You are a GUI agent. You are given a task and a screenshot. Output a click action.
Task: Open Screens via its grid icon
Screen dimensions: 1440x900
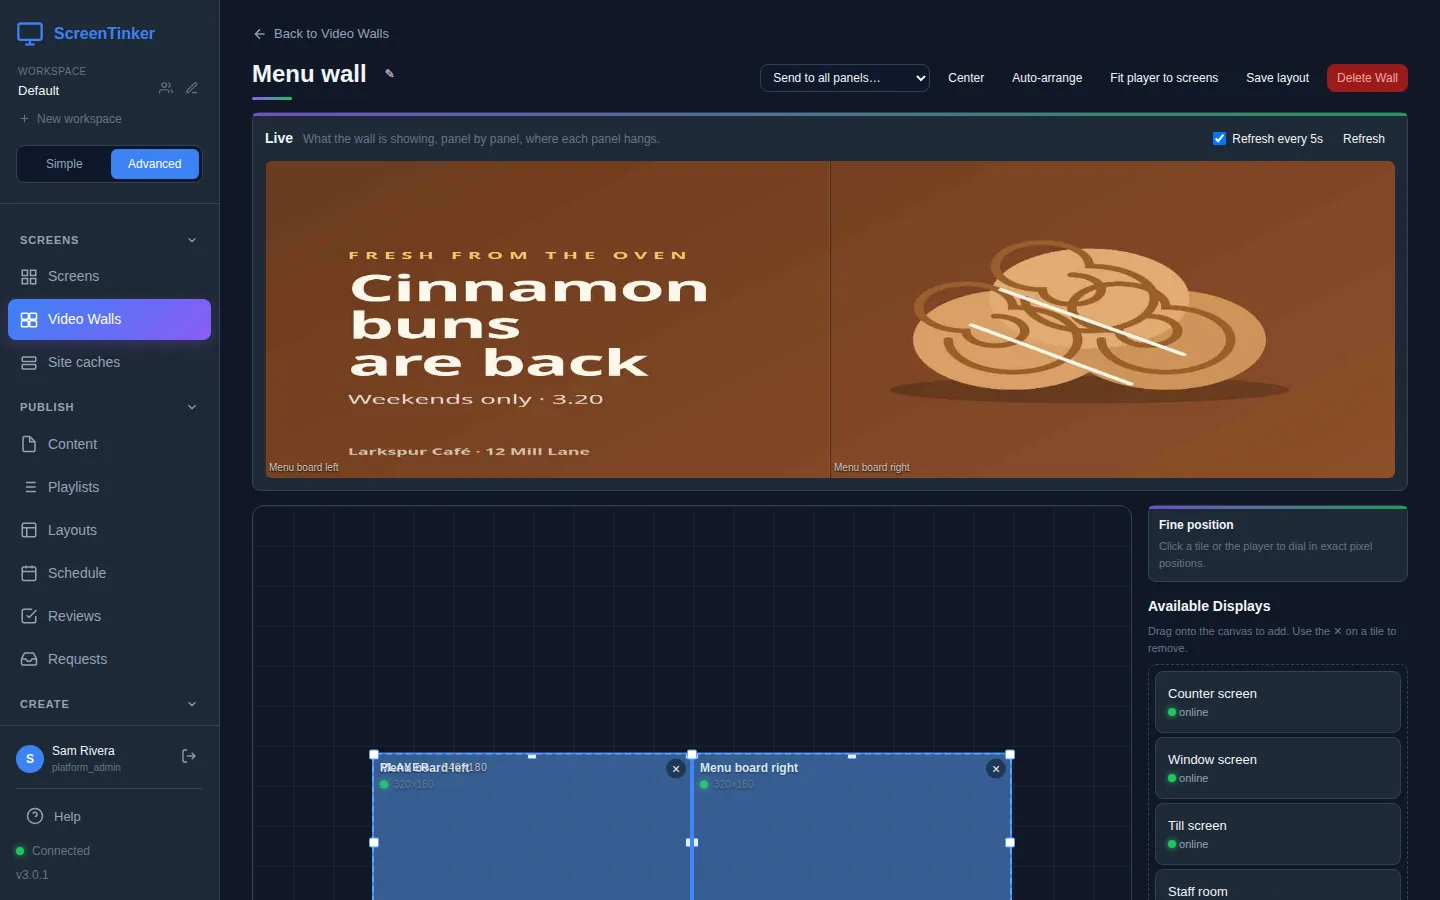click(x=29, y=277)
